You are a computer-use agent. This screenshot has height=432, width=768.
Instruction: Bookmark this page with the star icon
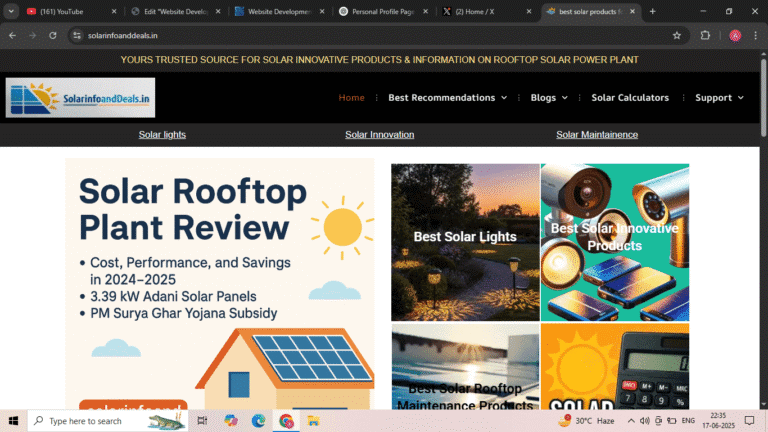(x=677, y=35)
